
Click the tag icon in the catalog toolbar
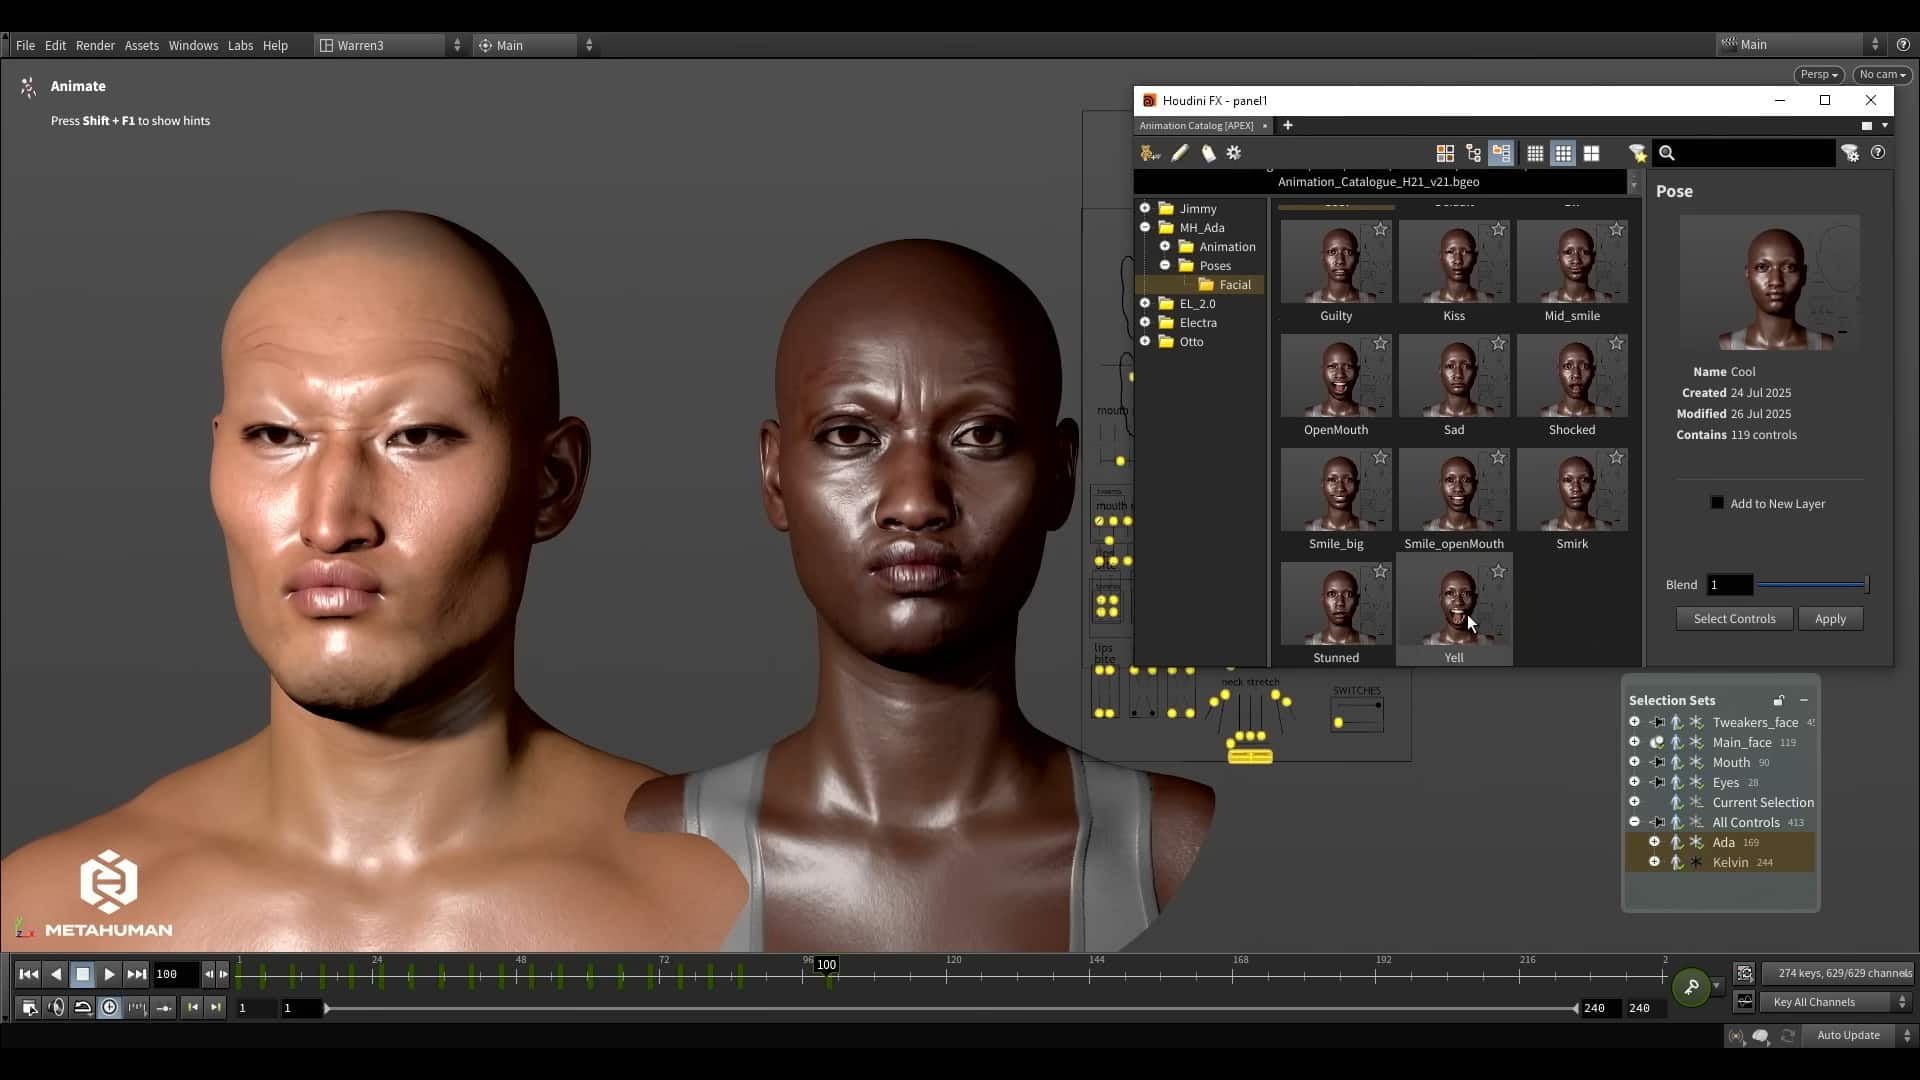click(x=1209, y=153)
